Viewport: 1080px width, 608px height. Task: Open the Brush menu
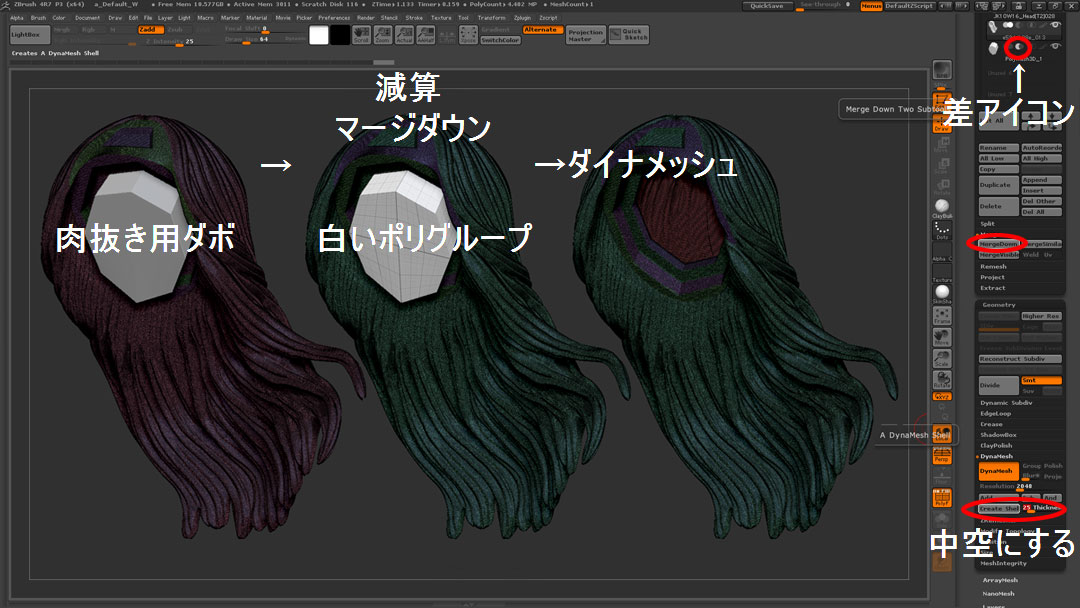(x=39, y=18)
